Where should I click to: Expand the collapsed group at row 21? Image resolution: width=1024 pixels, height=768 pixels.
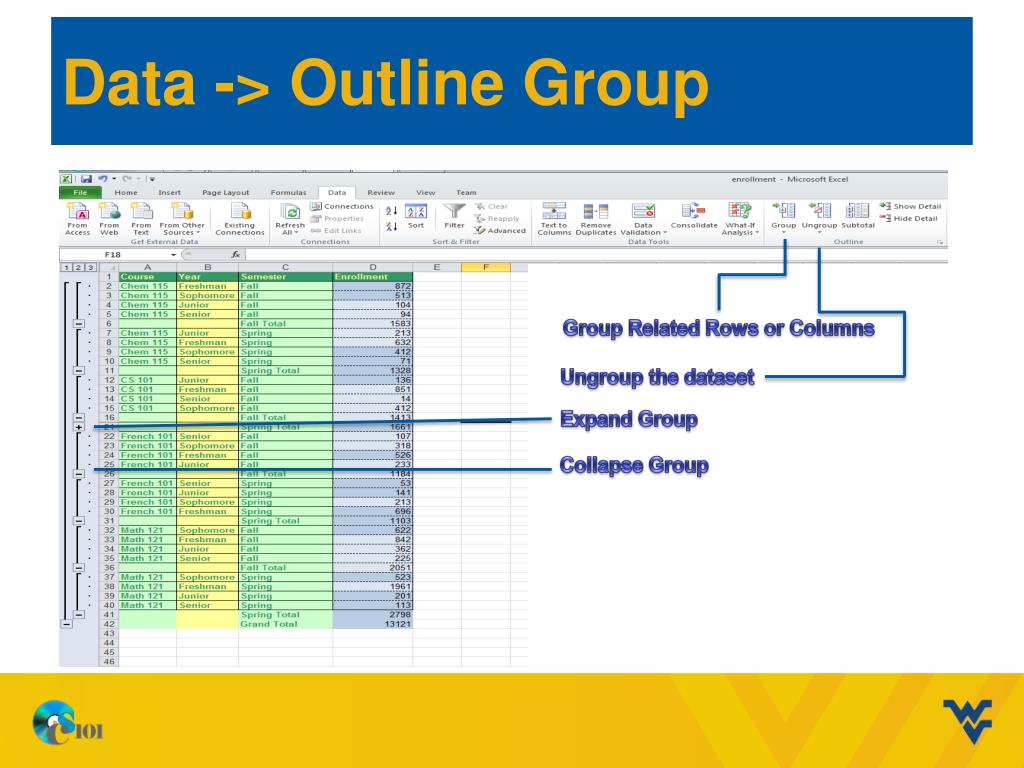click(x=78, y=427)
